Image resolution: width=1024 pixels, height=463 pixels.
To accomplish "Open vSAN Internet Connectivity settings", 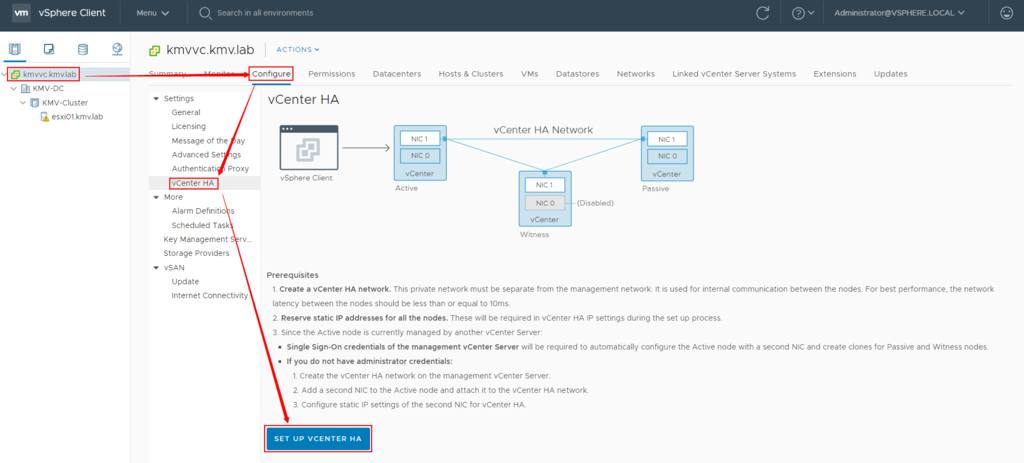I will click(x=210, y=296).
